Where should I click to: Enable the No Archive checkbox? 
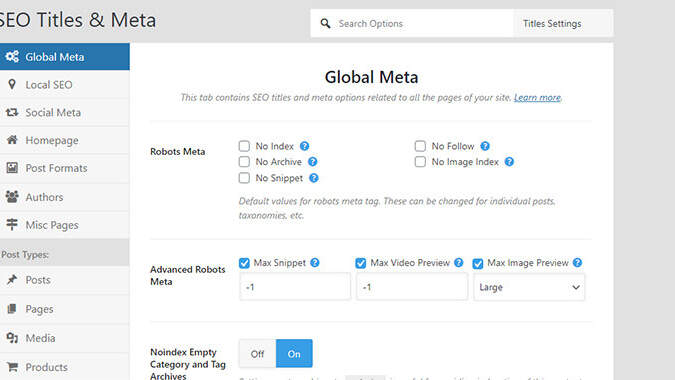(244, 162)
